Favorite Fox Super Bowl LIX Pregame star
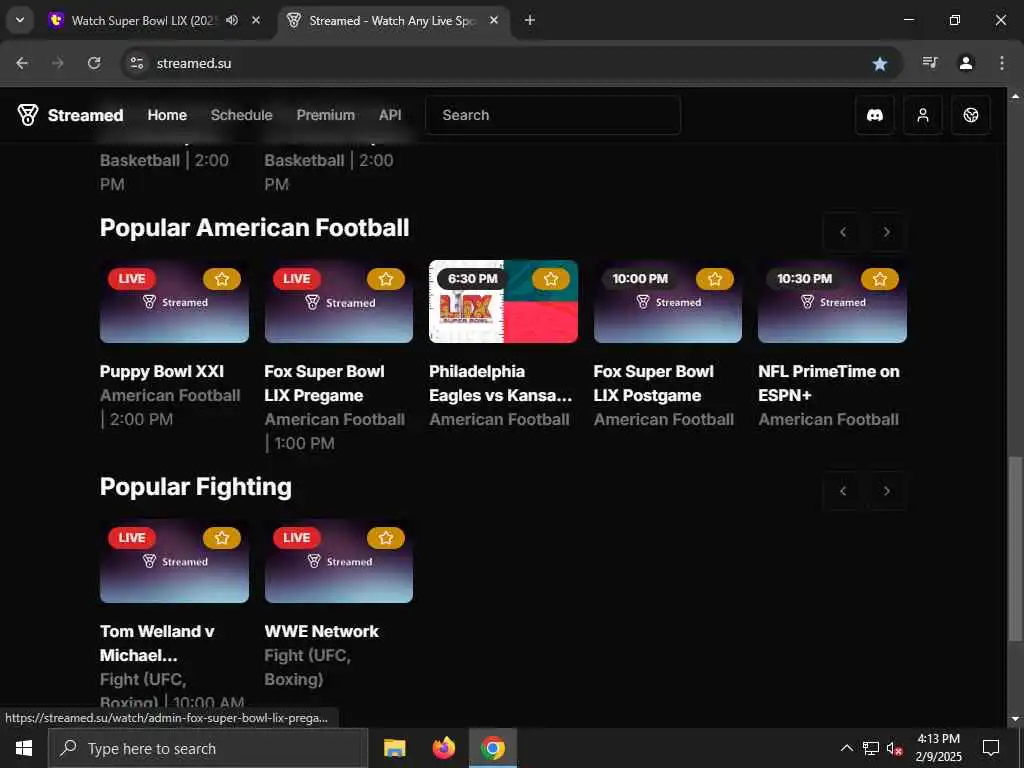The height and width of the screenshot is (768, 1024). coord(386,279)
